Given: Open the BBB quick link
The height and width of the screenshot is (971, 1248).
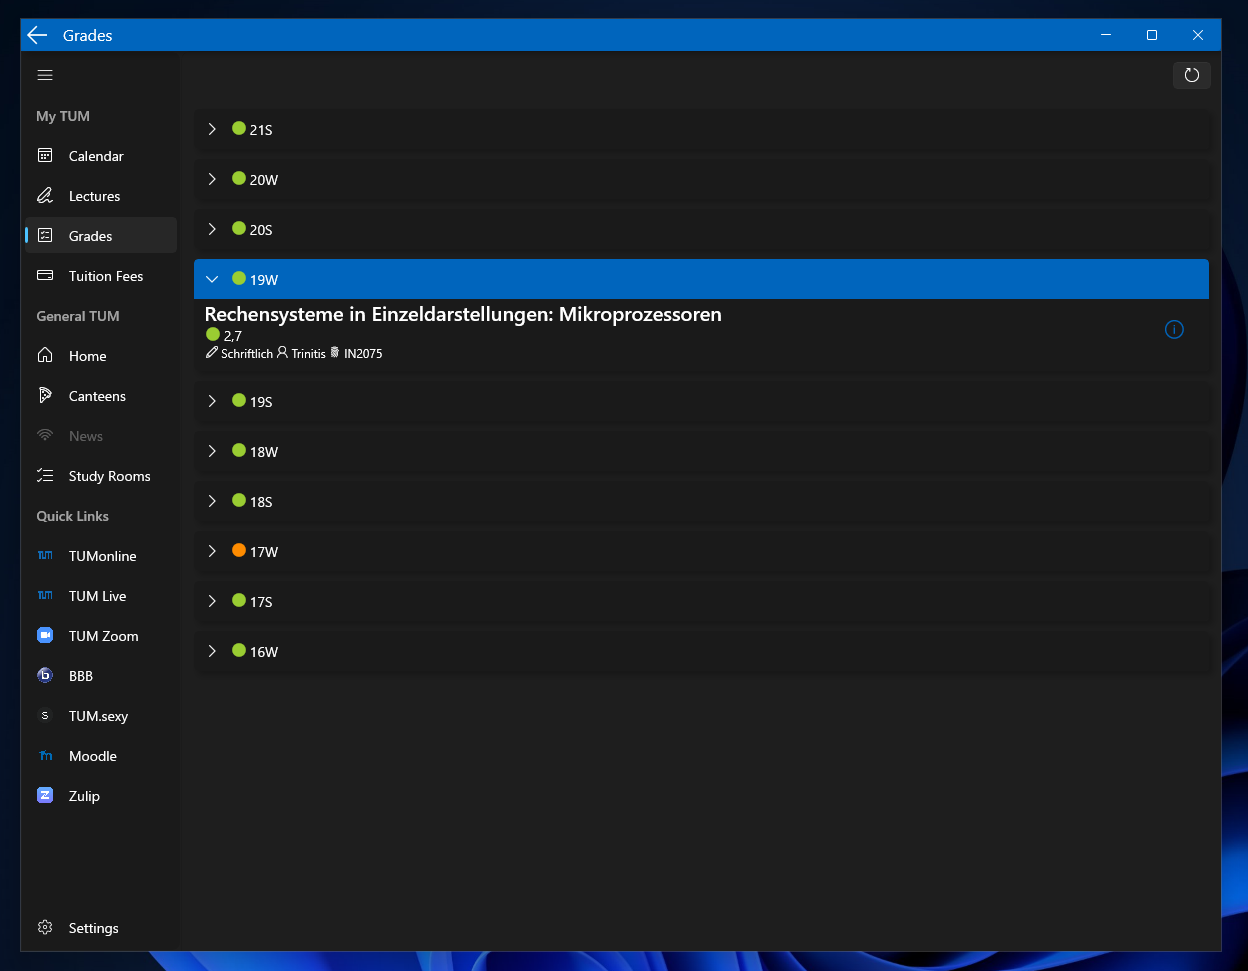Looking at the screenshot, I should click(101, 676).
